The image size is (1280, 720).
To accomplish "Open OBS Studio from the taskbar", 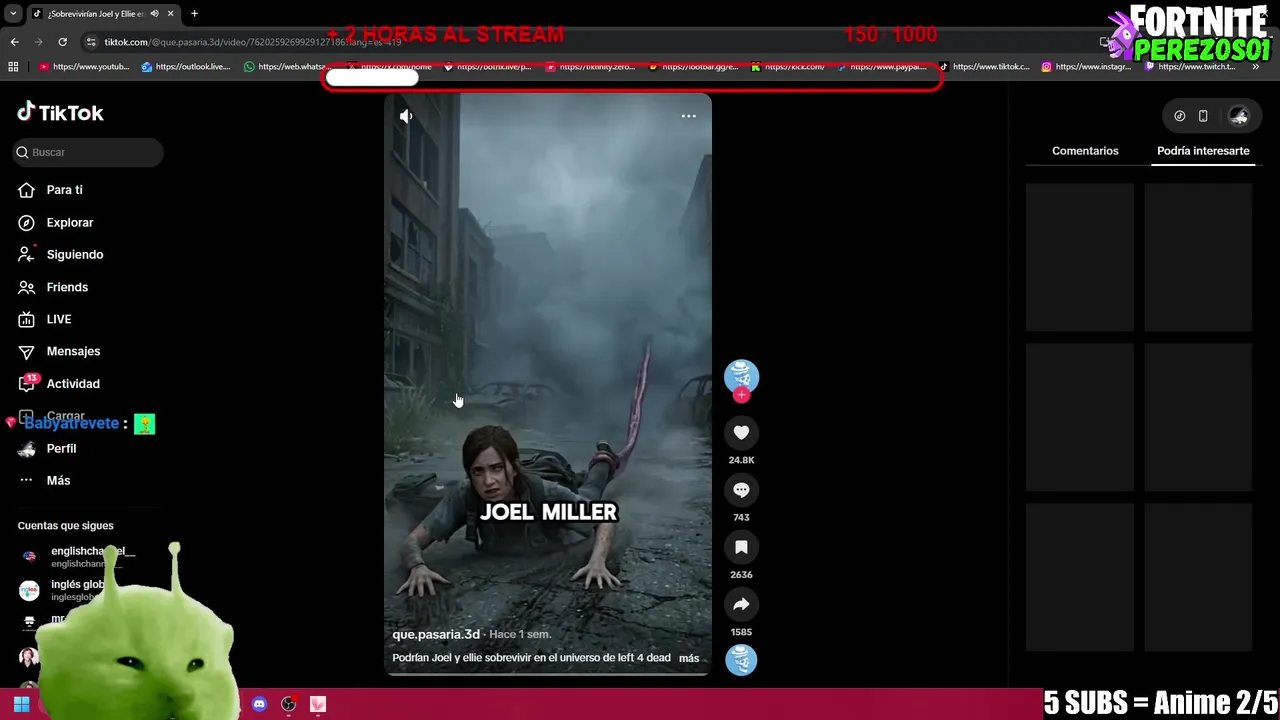I will 289,704.
